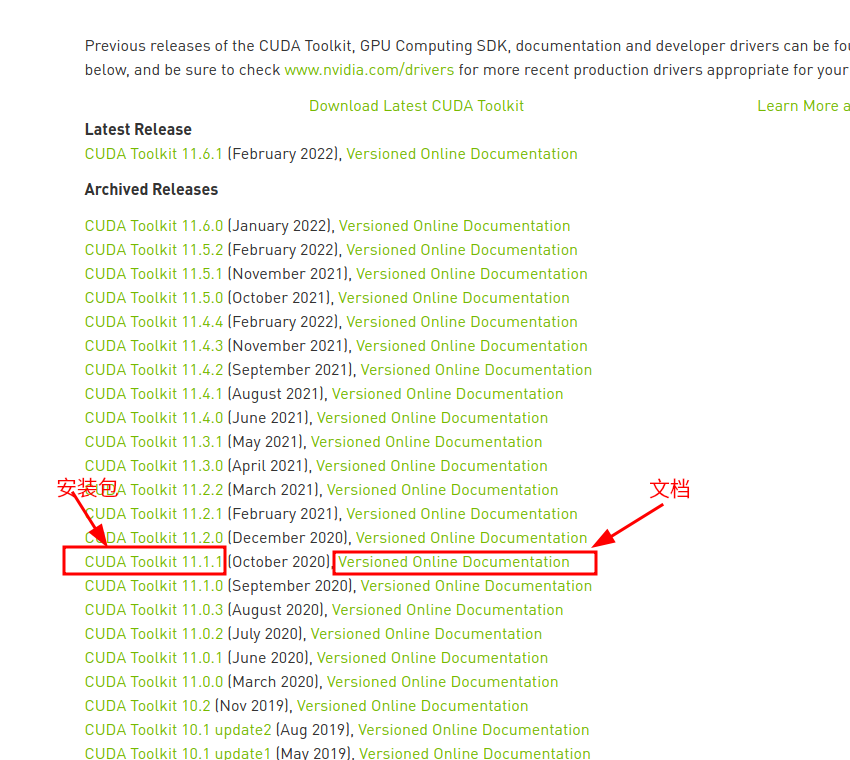Open CUDA Toolkit 11.5.1 link
Image resolution: width=850 pixels, height=760 pixels.
pos(153,274)
